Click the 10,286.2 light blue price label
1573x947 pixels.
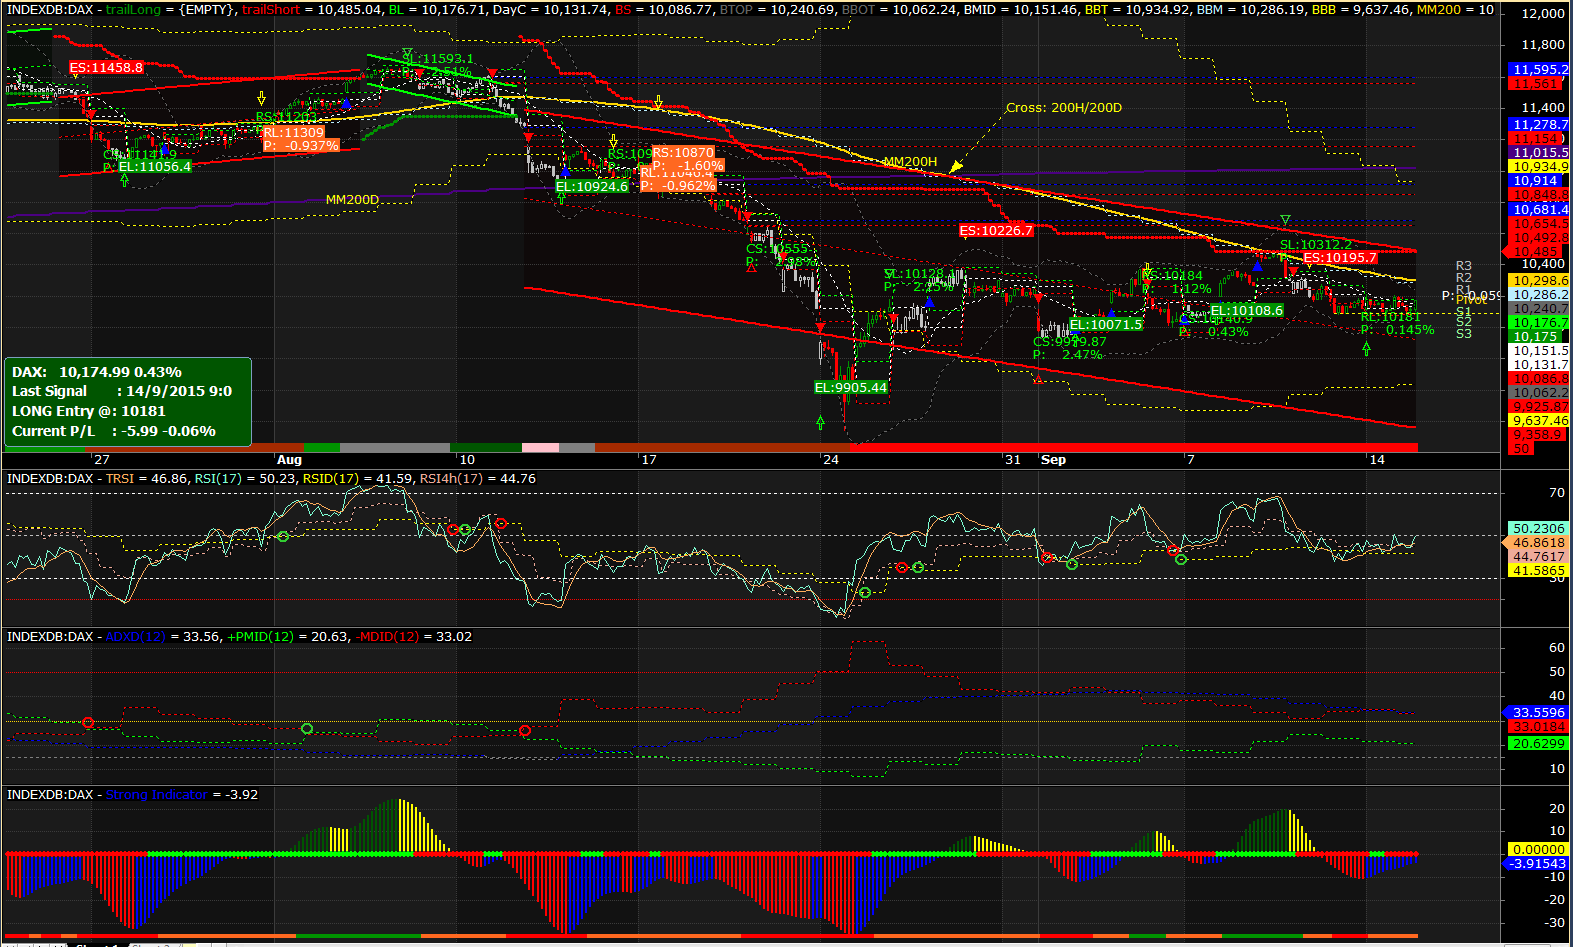(1540, 295)
